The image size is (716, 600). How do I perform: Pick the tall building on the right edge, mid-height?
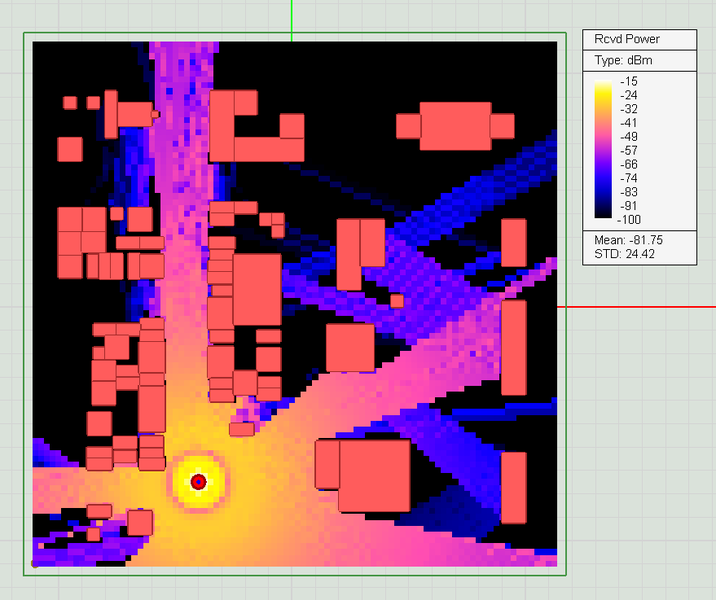(x=513, y=347)
